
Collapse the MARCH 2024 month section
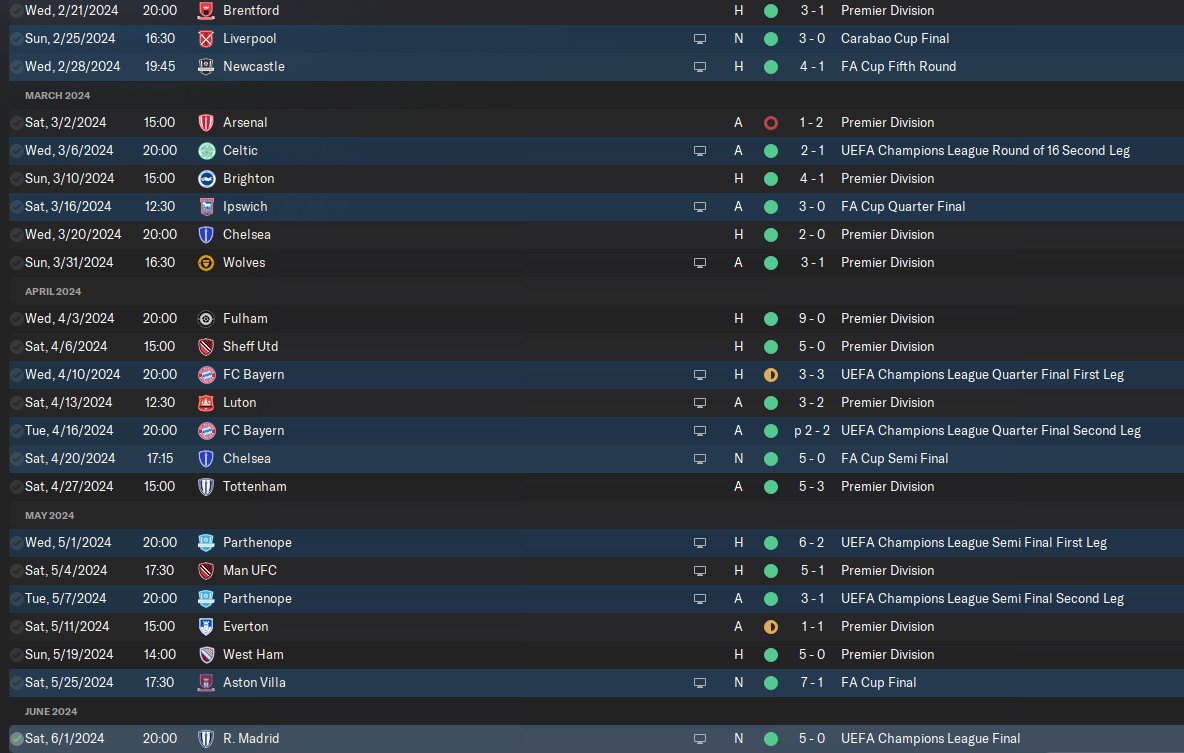(x=57, y=95)
